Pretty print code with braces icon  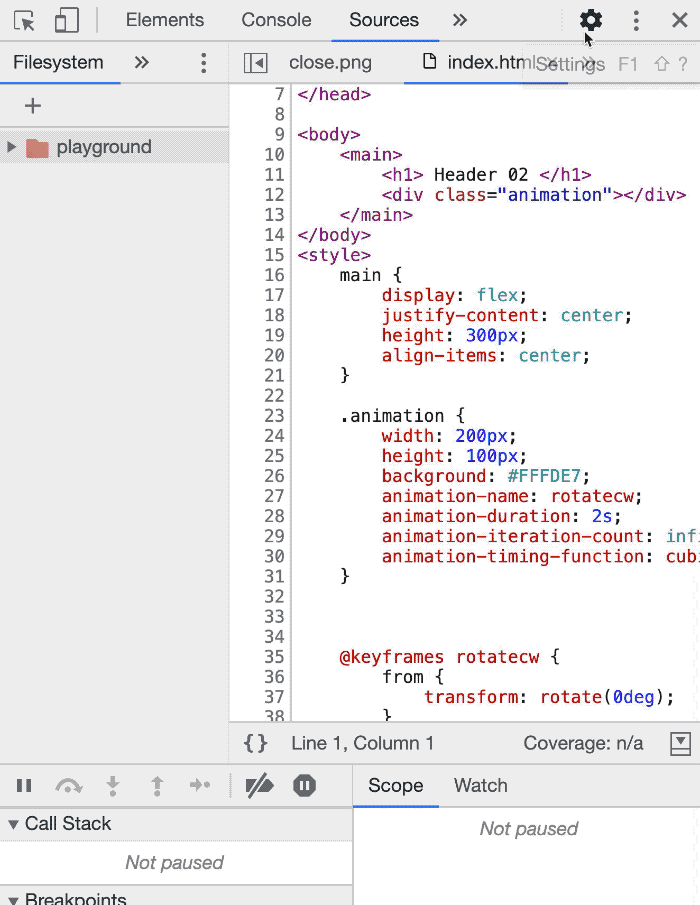click(x=256, y=743)
